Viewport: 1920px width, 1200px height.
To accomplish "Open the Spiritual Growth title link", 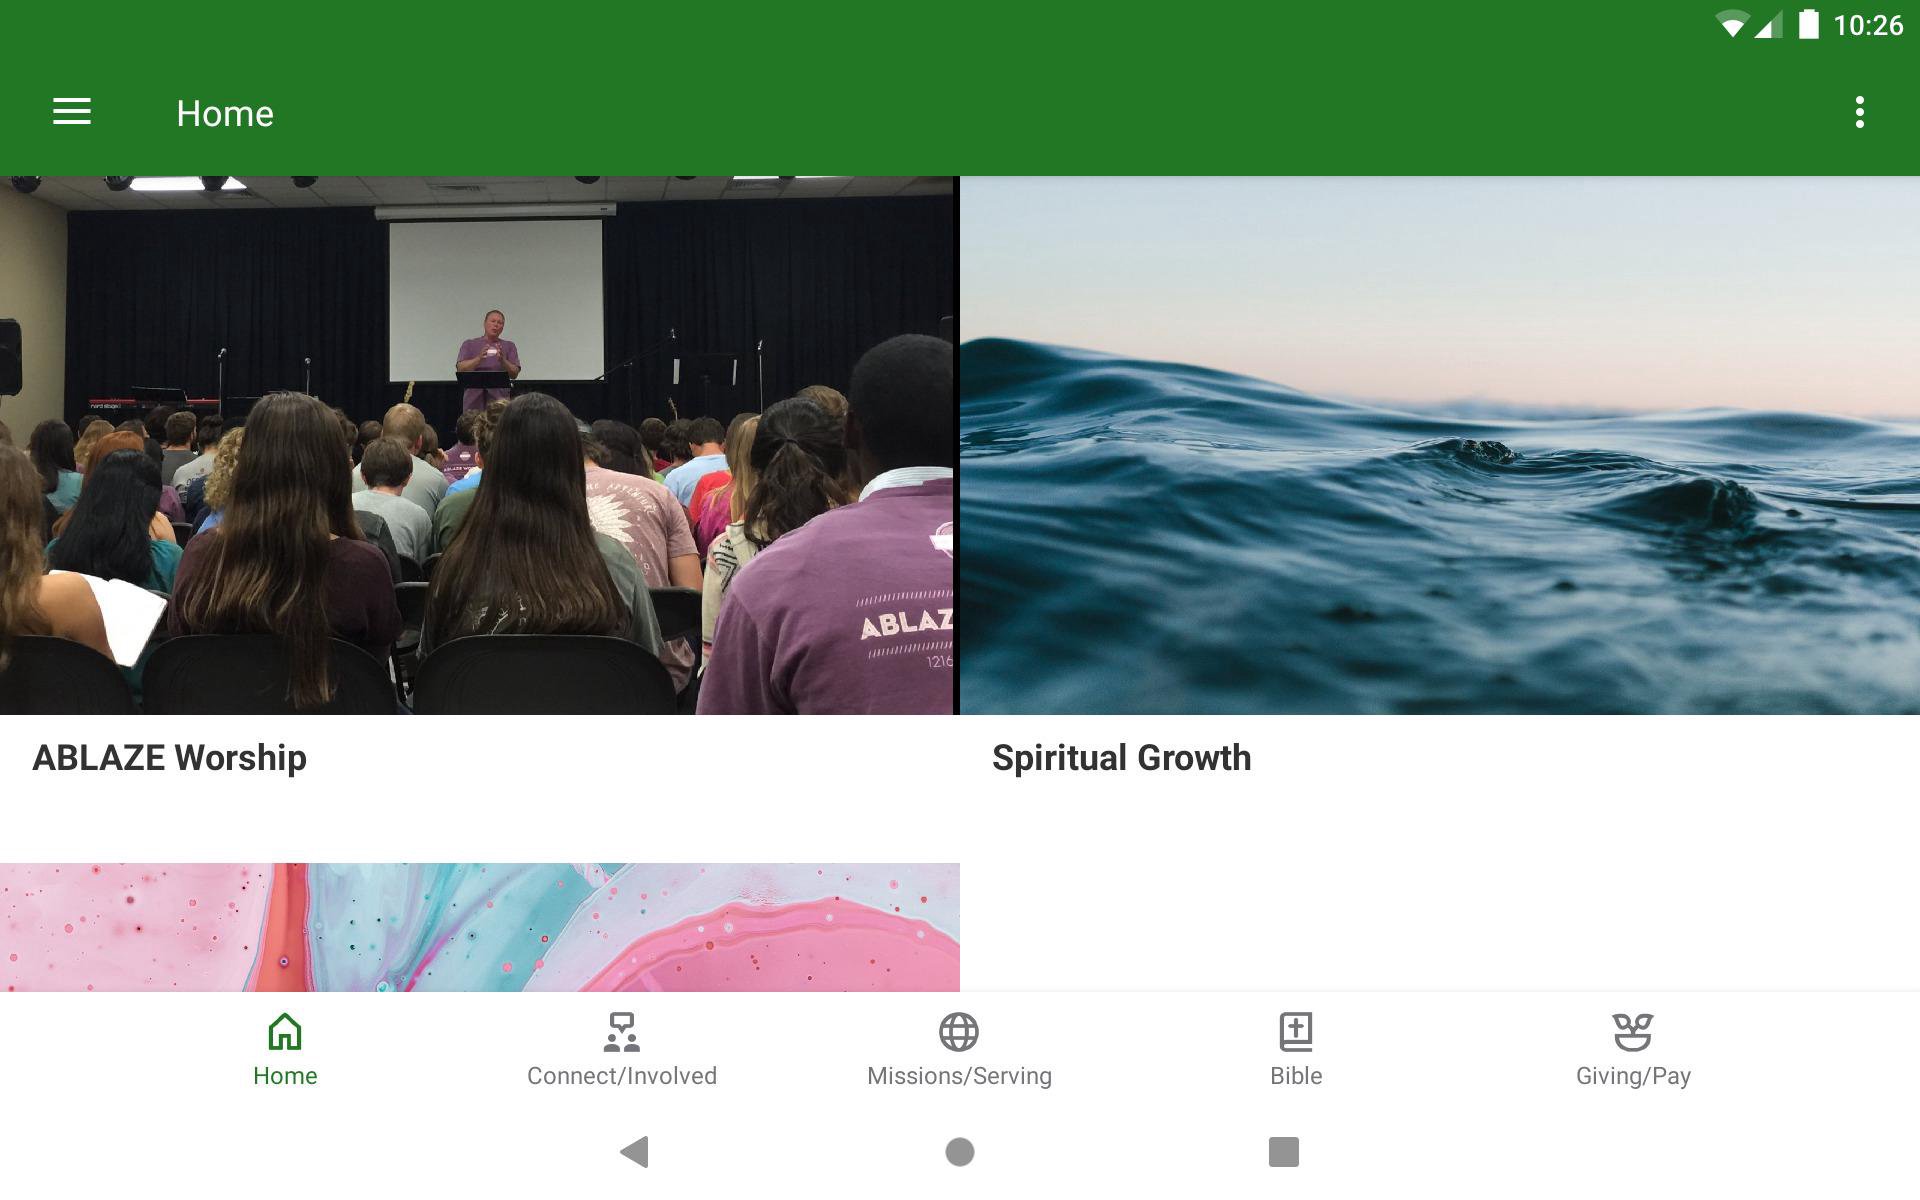I will pos(1121,758).
